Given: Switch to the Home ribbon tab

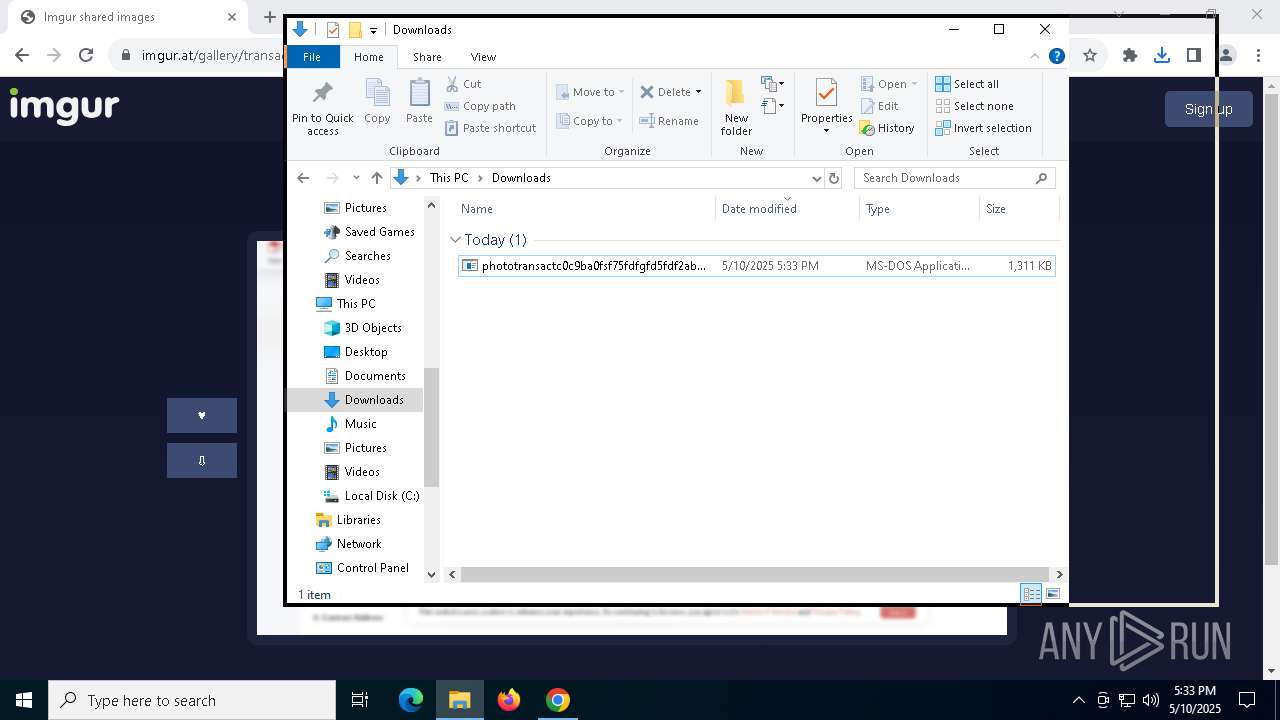Looking at the screenshot, I should tap(368, 57).
